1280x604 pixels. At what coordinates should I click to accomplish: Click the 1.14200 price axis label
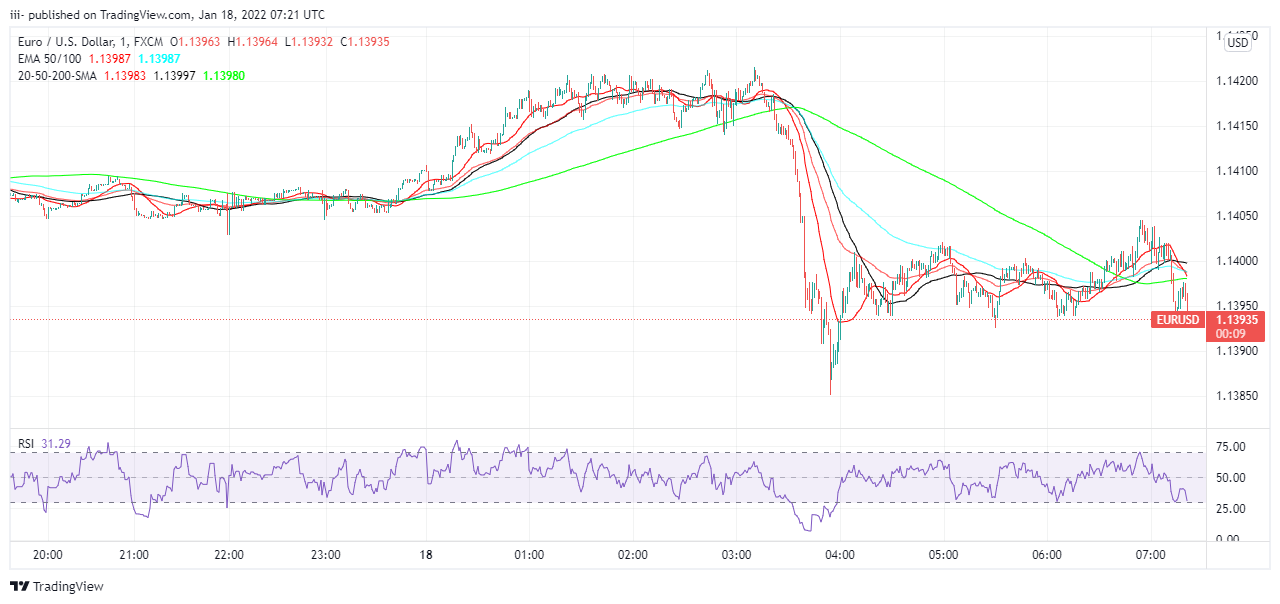coord(1237,80)
